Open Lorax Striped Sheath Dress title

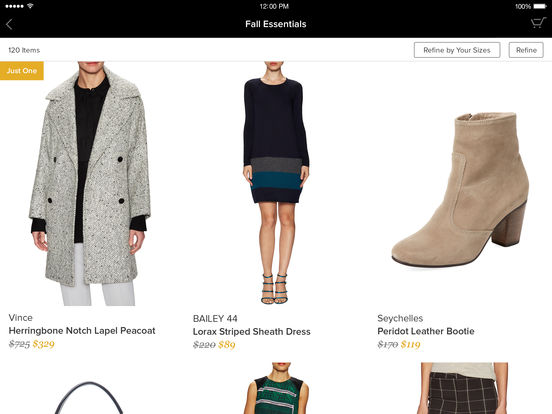click(x=252, y=332)
